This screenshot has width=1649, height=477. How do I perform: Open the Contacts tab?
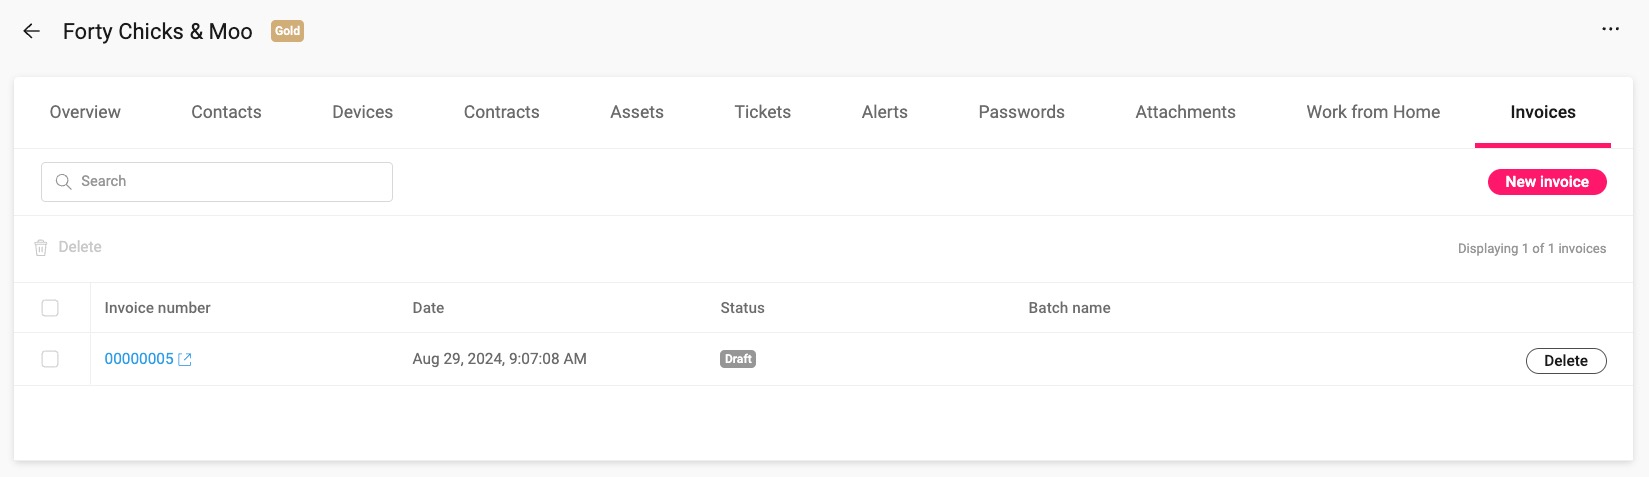pos(226,112)
